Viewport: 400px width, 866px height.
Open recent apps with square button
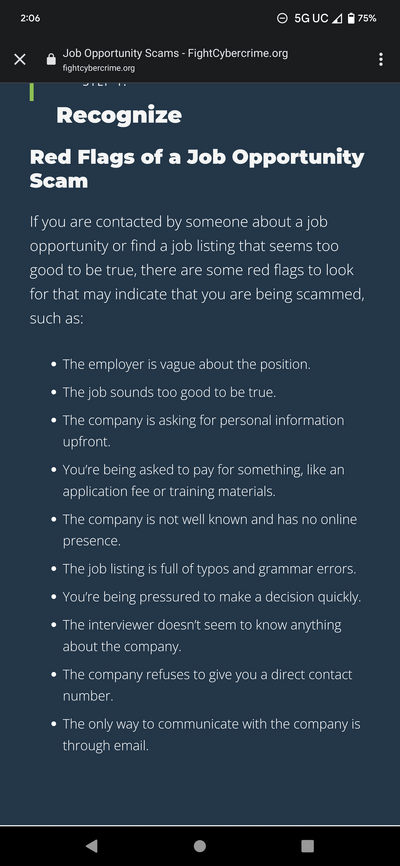pos(307,846)
